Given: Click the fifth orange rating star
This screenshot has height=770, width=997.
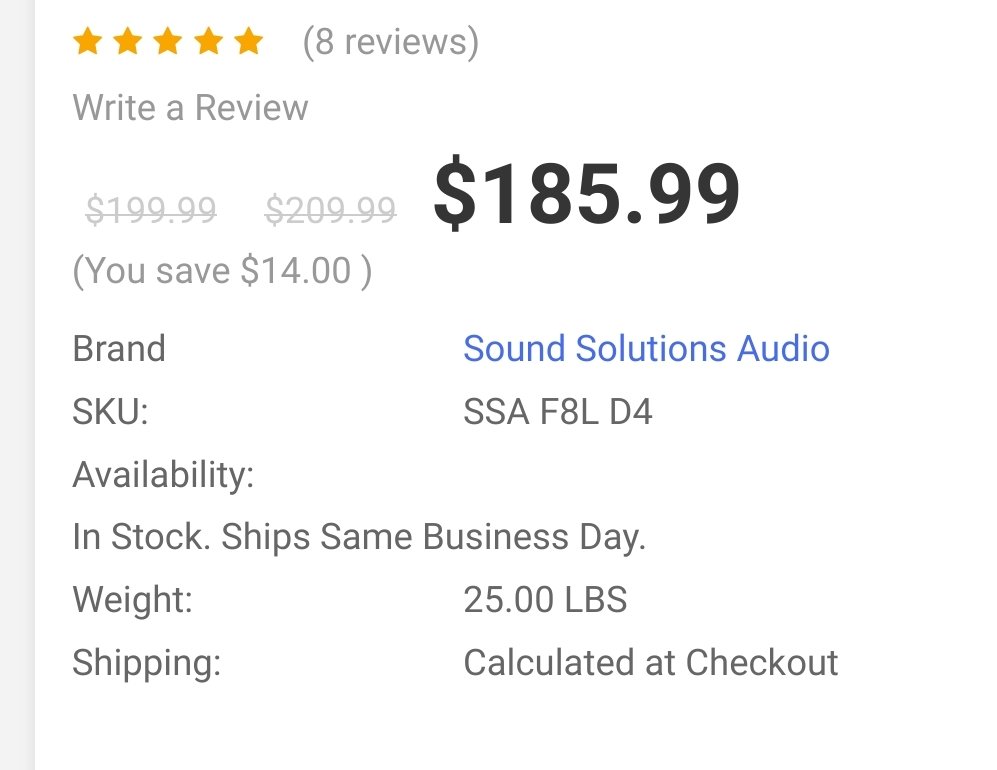Looking at the screenshot, I should [248, 42].
